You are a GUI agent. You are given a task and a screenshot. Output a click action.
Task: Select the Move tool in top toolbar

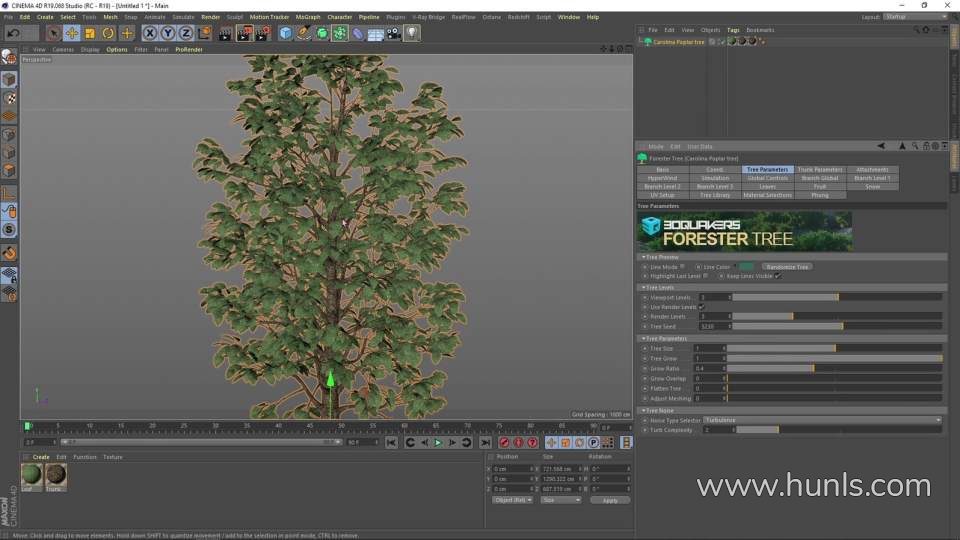pos(72,33)
